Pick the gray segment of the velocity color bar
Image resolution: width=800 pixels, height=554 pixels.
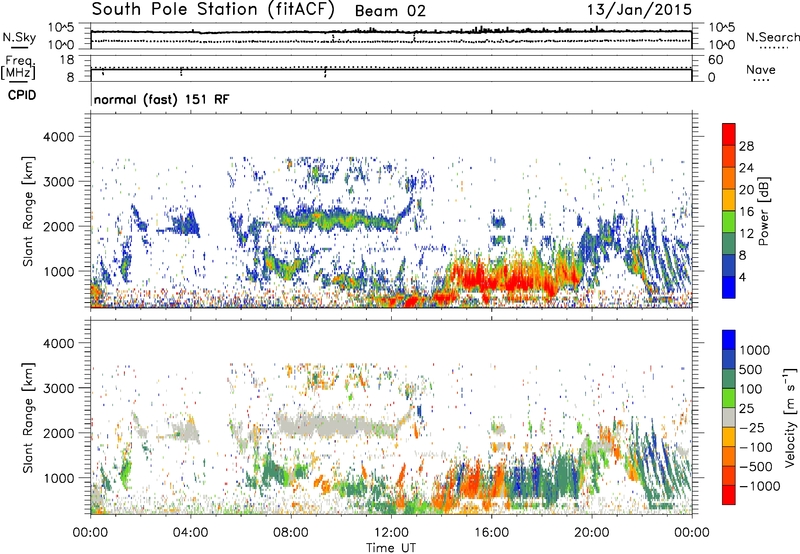(x=729, y=418)
